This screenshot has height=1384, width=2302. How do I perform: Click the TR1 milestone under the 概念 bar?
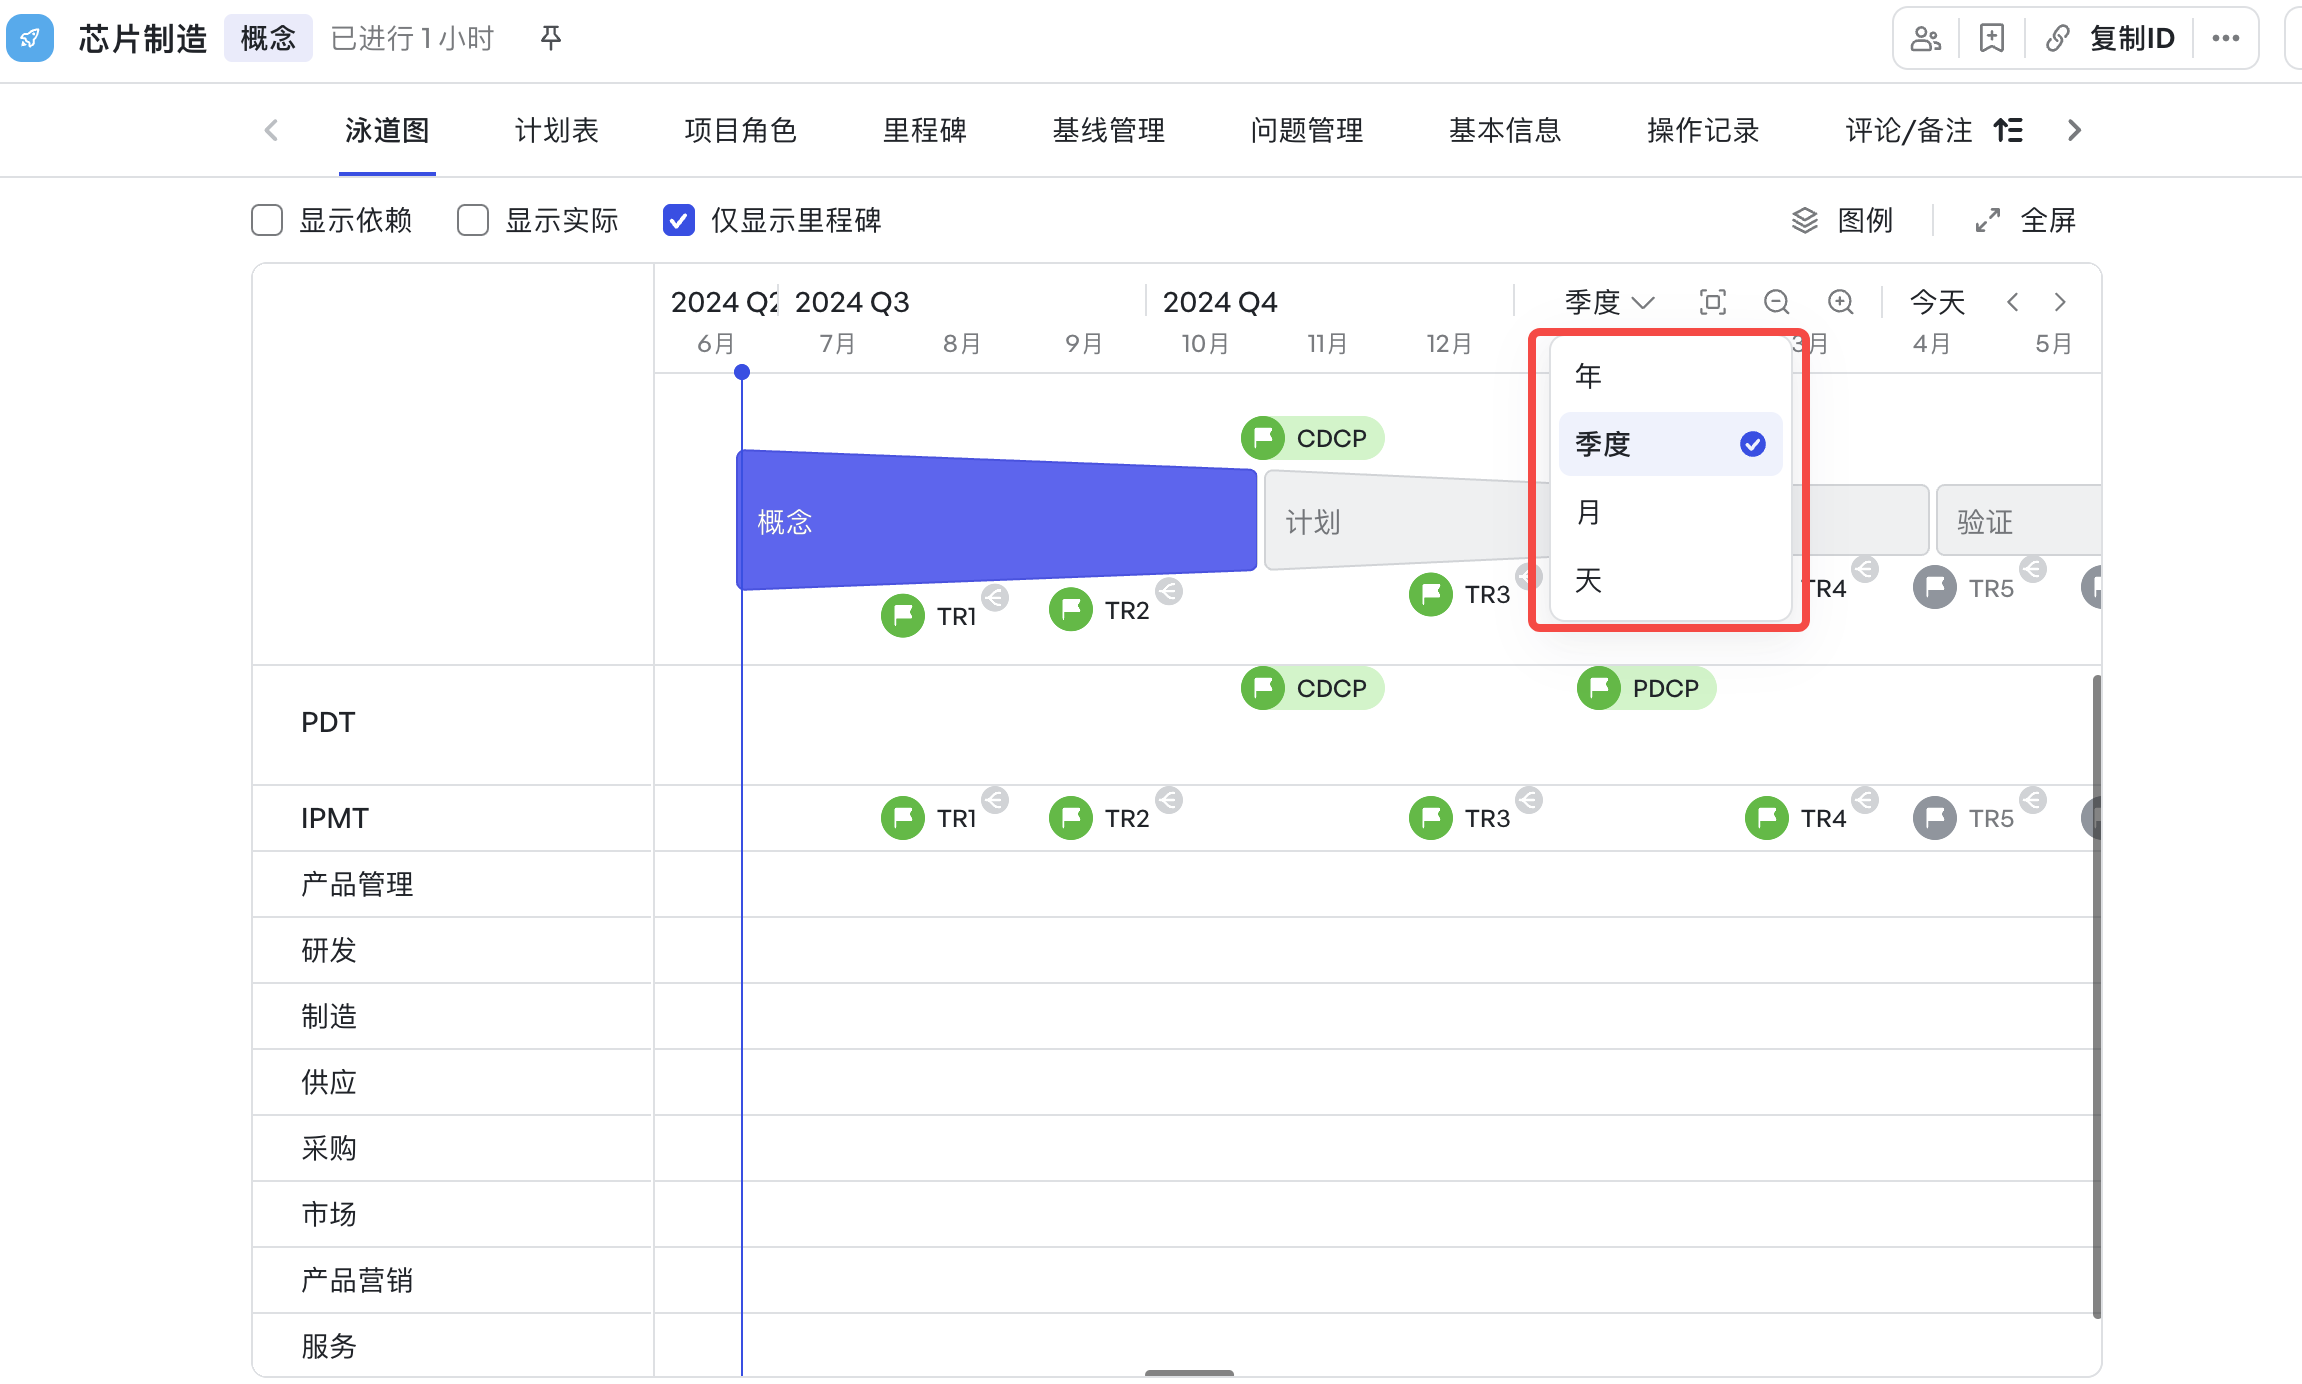tap(930, 615)
